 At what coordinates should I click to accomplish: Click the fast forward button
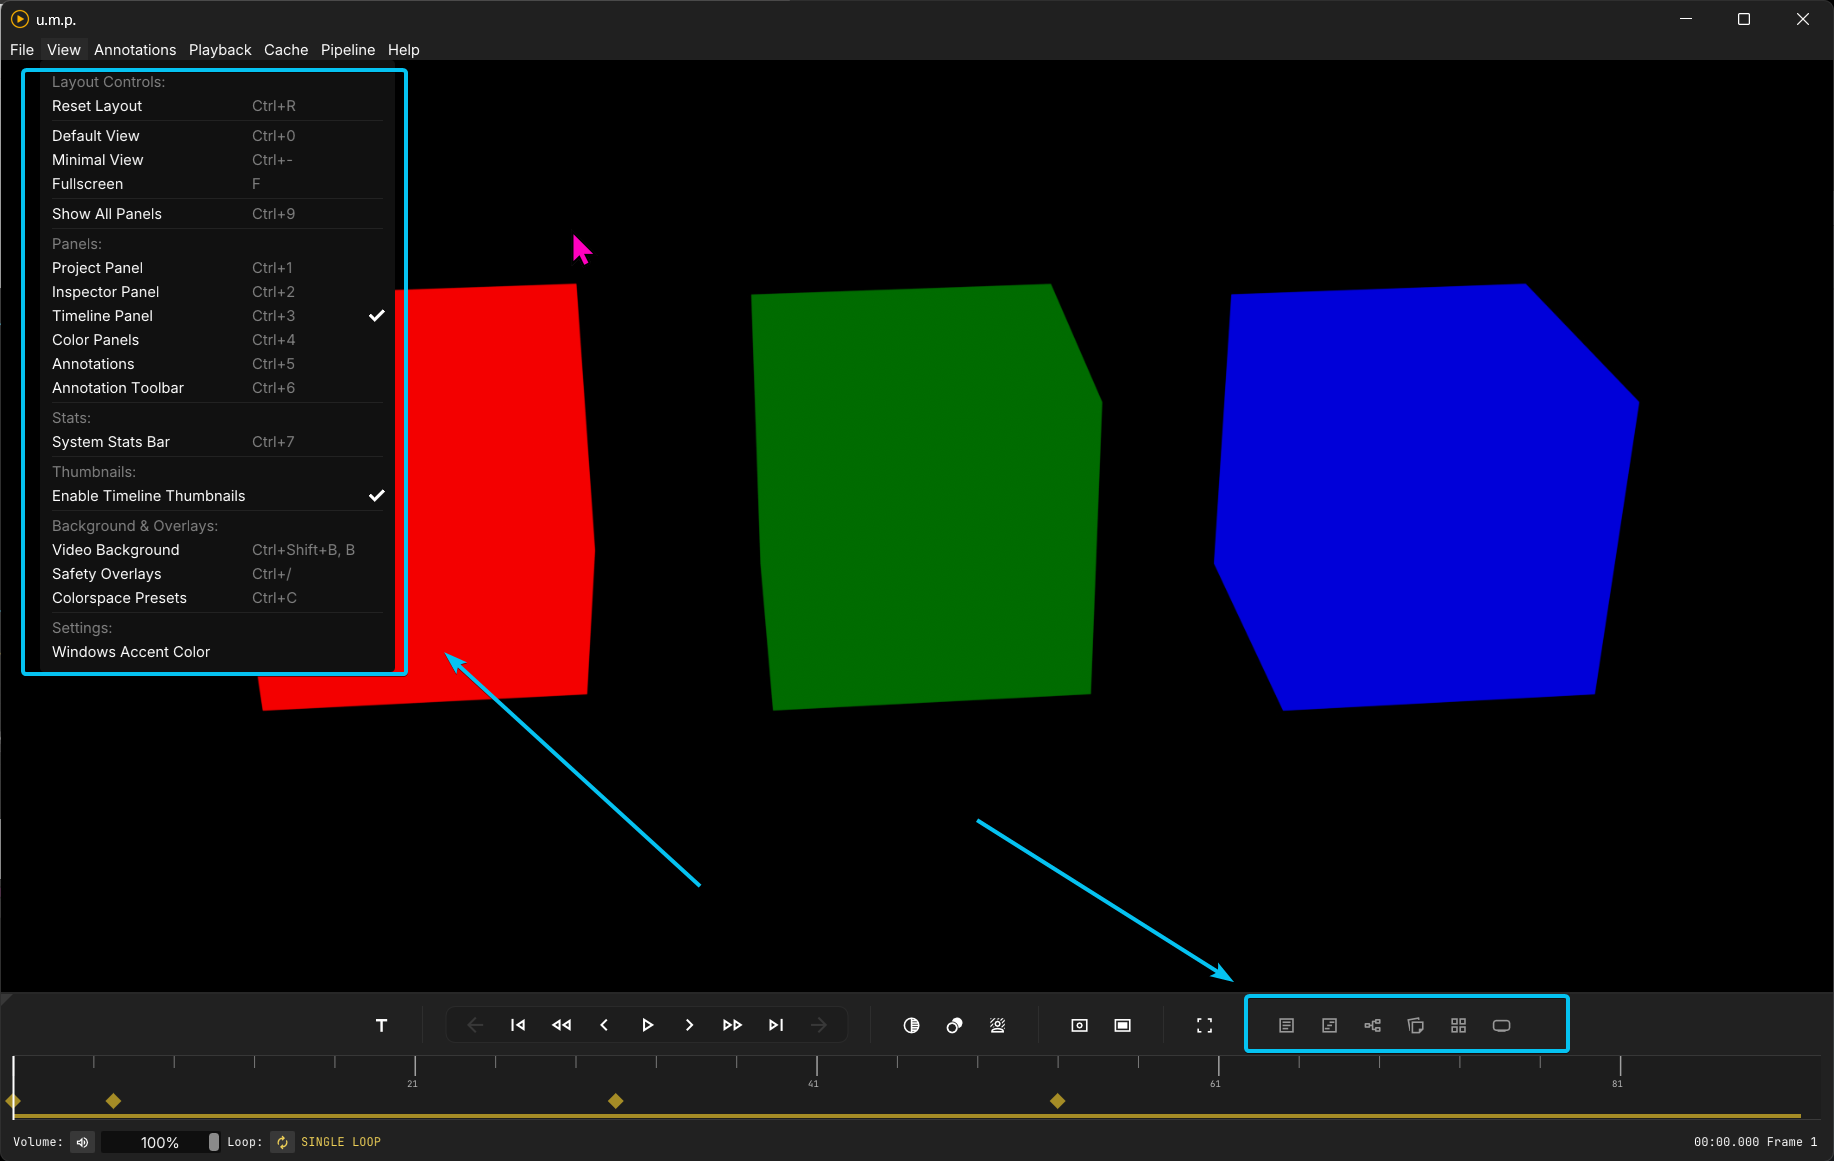click(732, 1025)
